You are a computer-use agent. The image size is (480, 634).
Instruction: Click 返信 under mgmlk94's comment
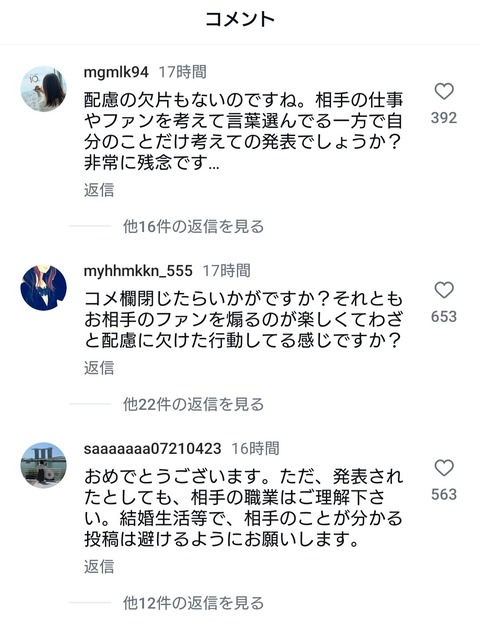(x=99, y=190)
